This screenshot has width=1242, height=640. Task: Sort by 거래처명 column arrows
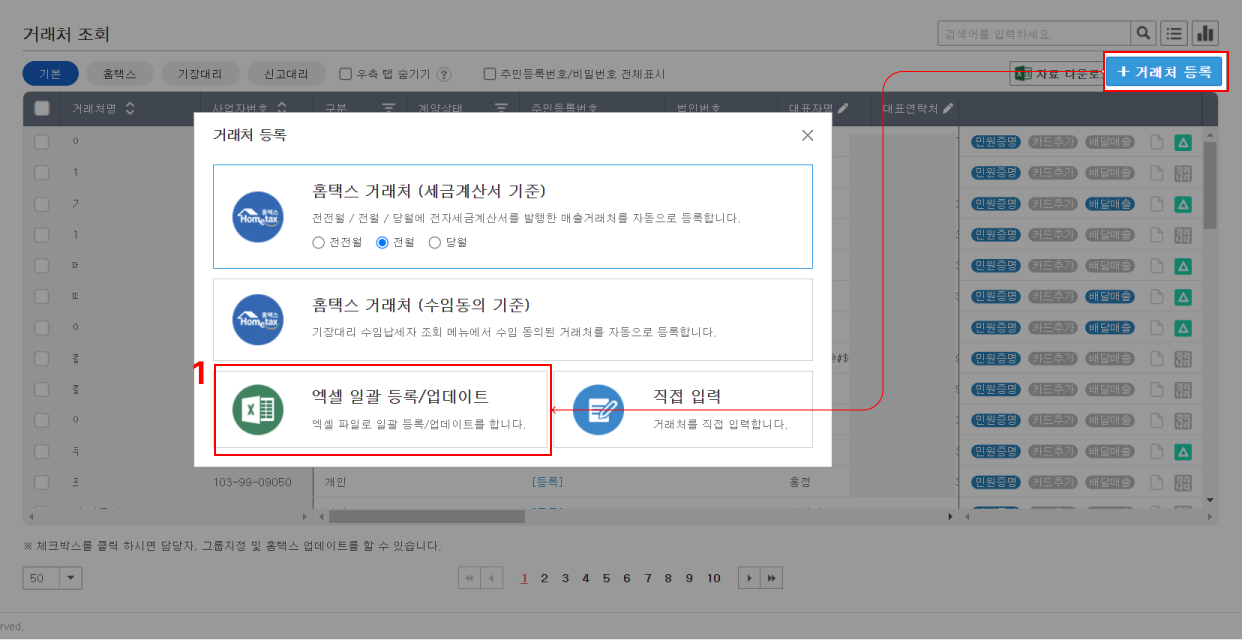pos(130,108)
